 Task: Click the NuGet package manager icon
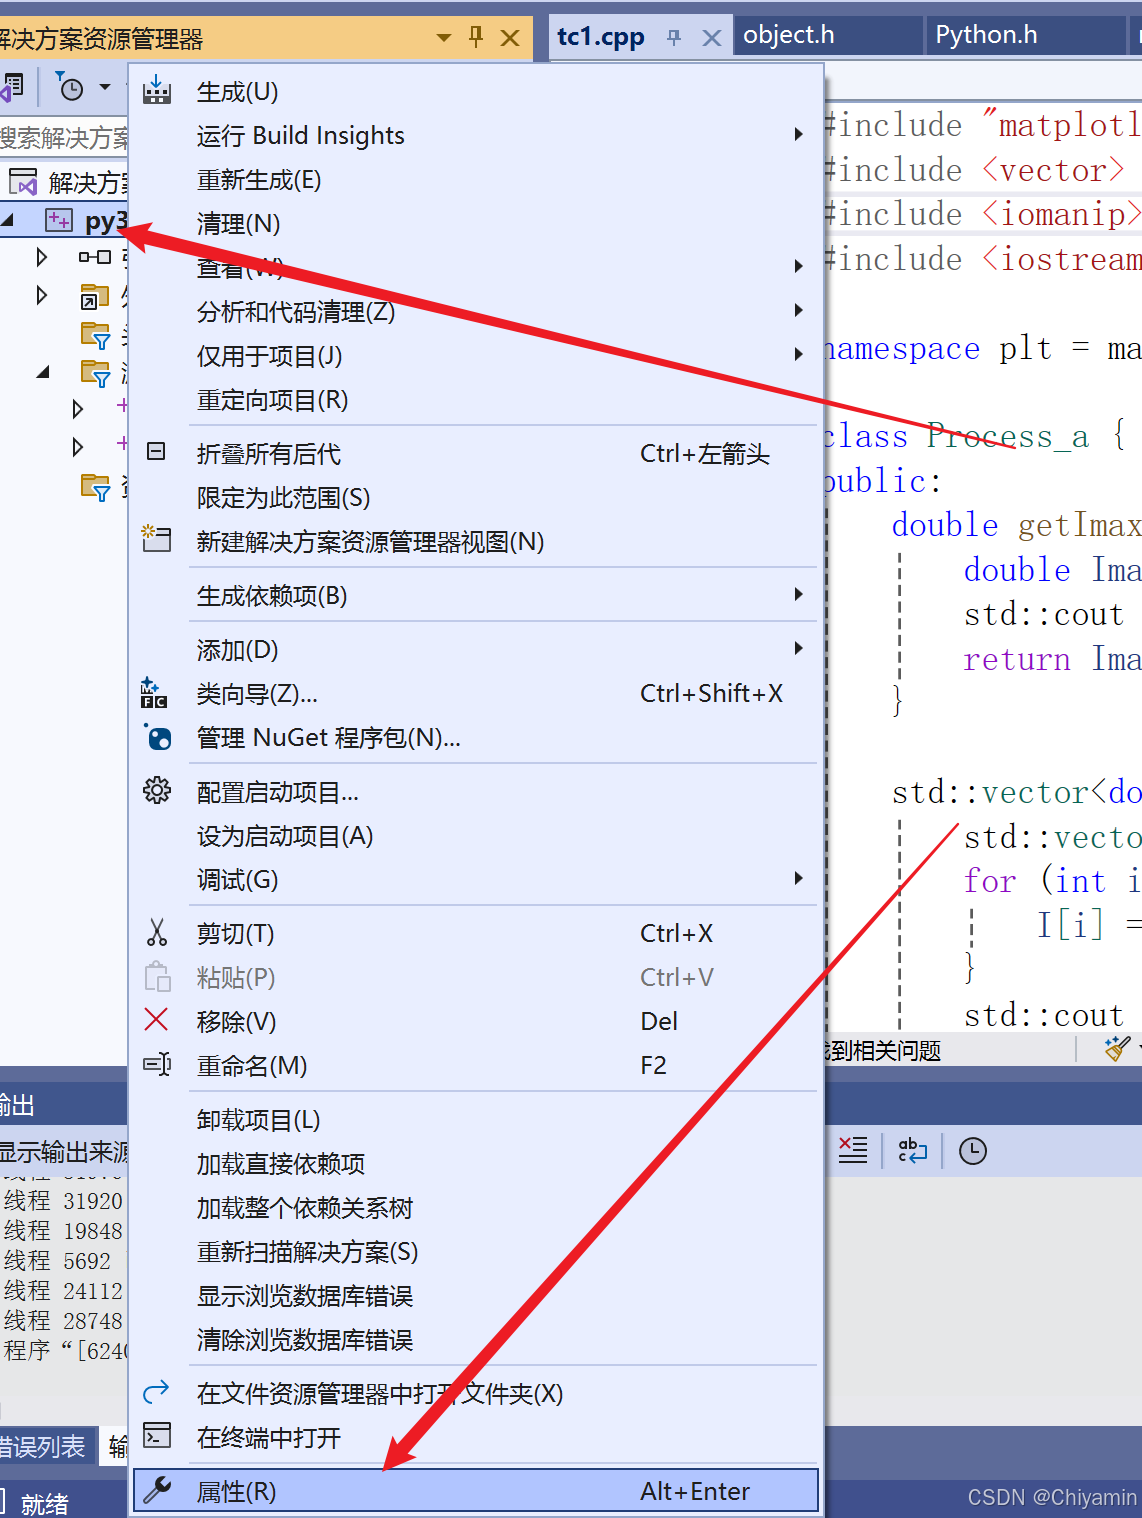158,737
